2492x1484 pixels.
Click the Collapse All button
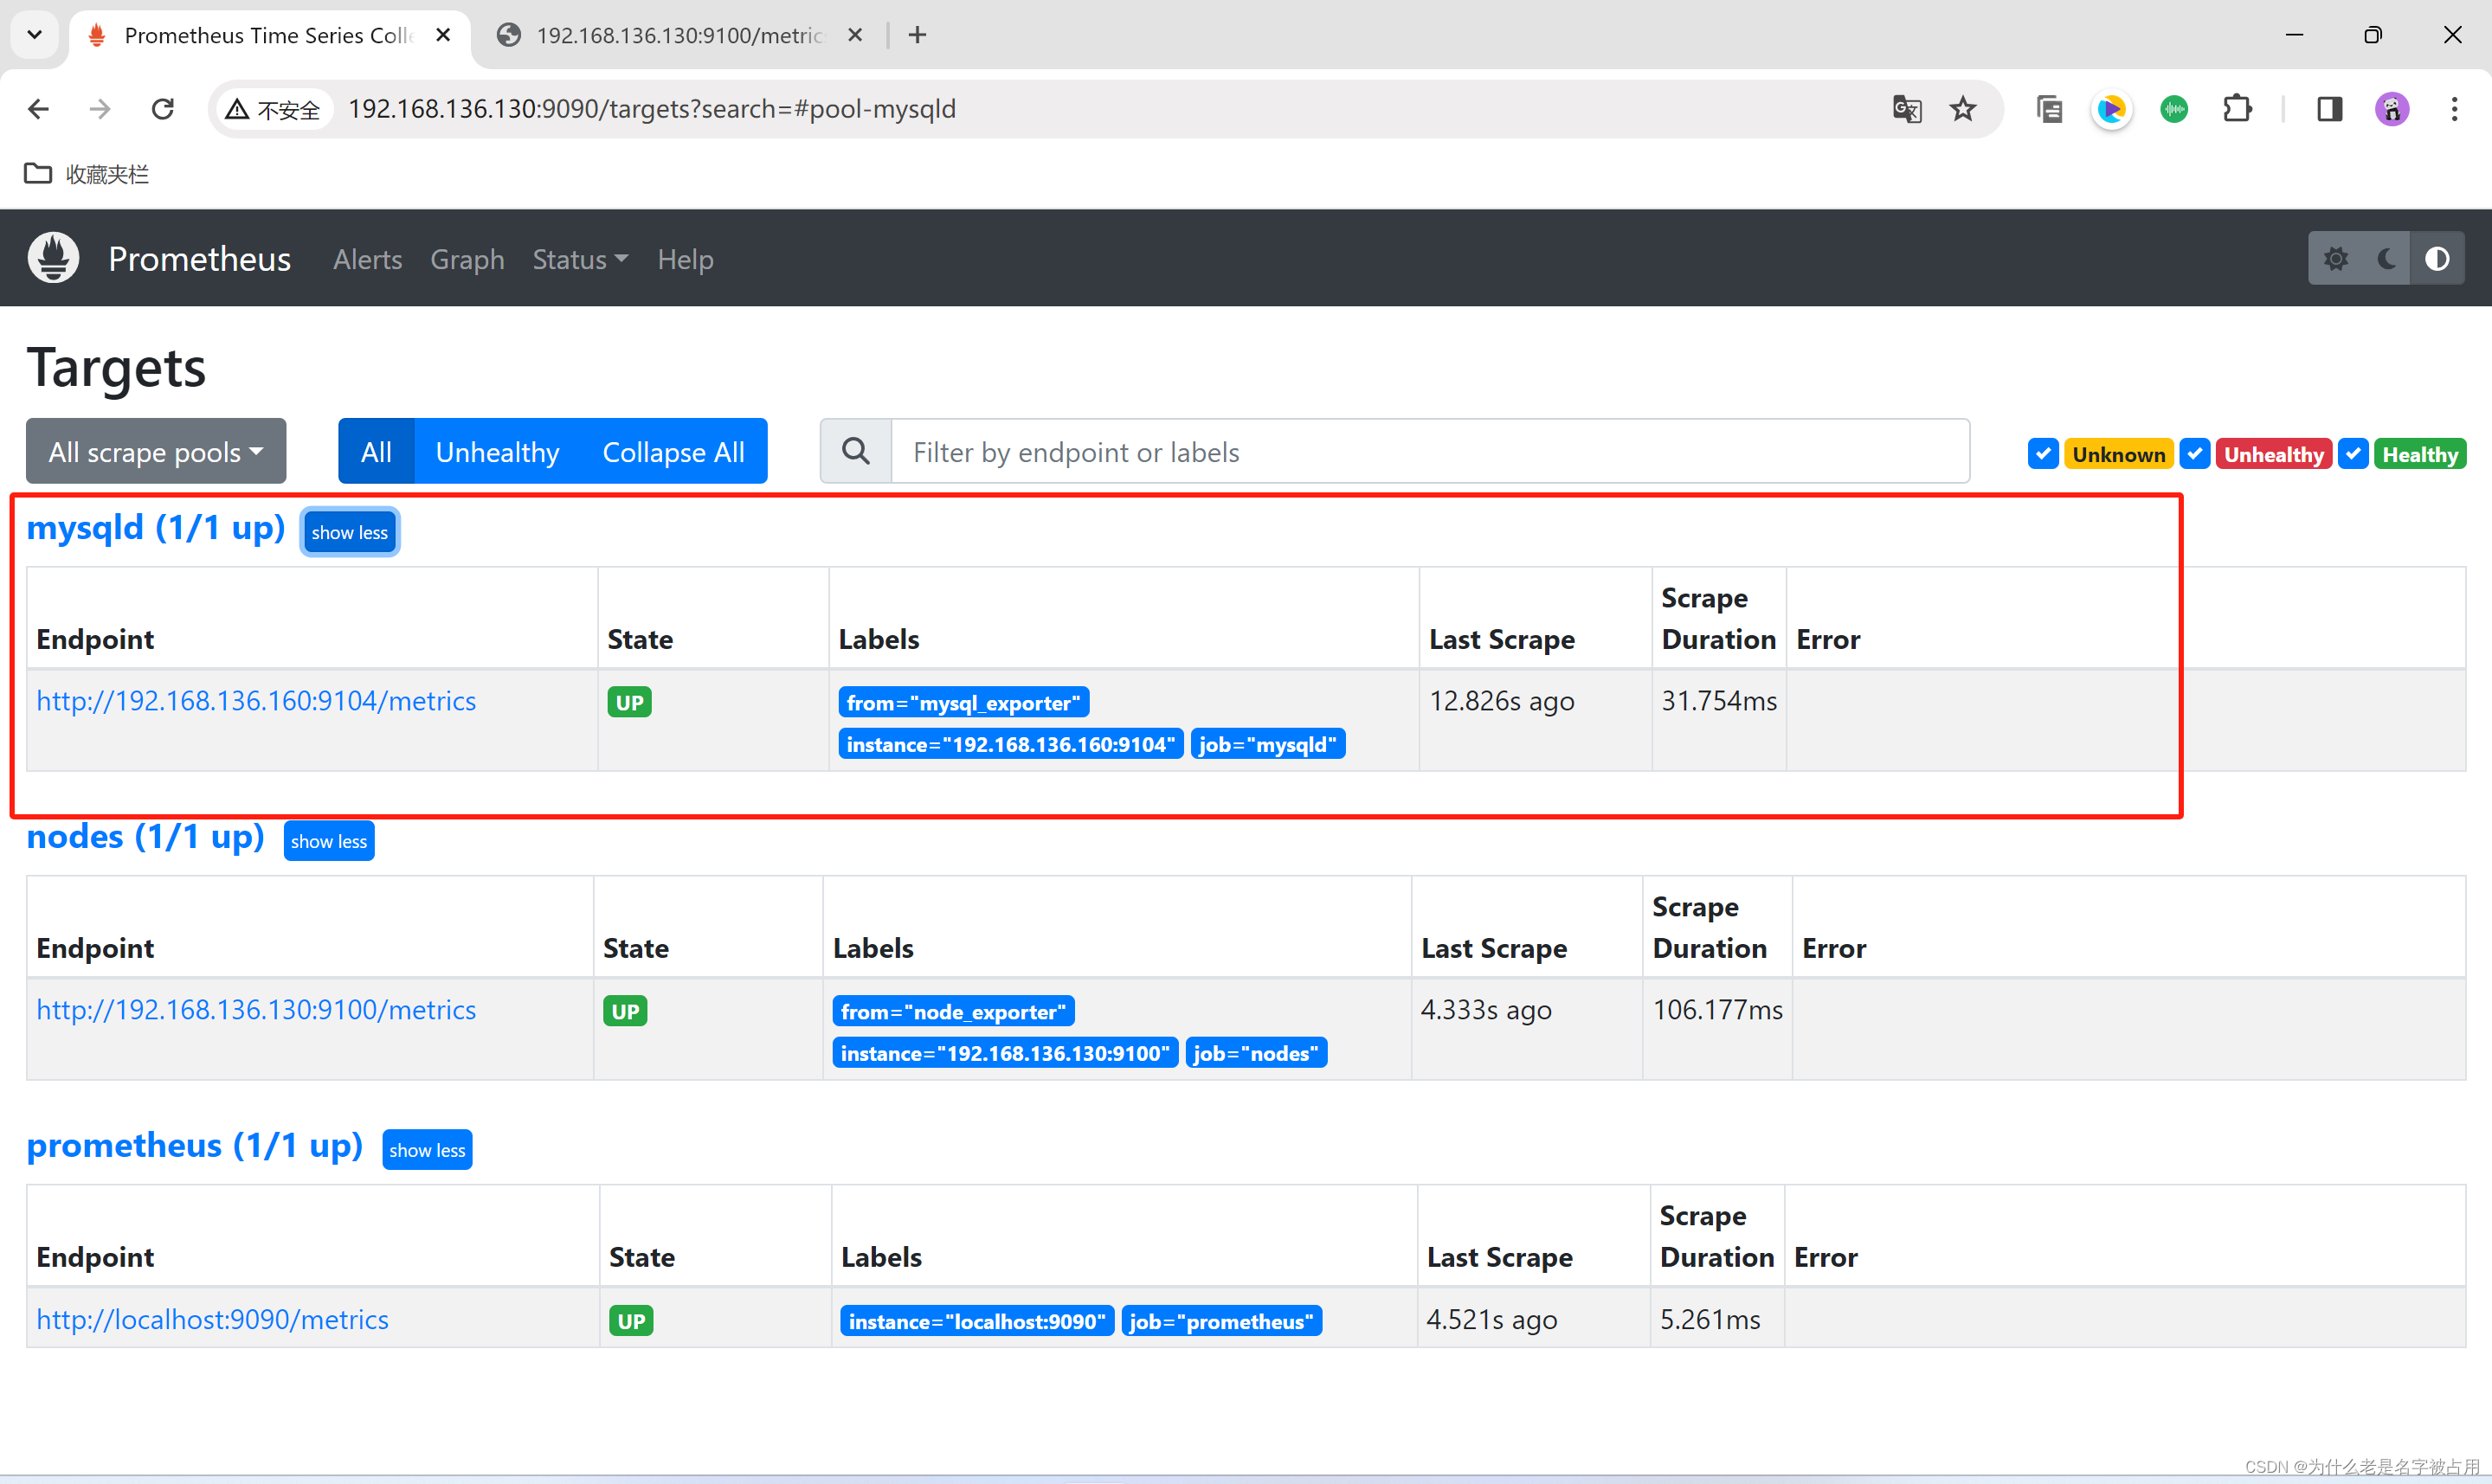[673, 451]
